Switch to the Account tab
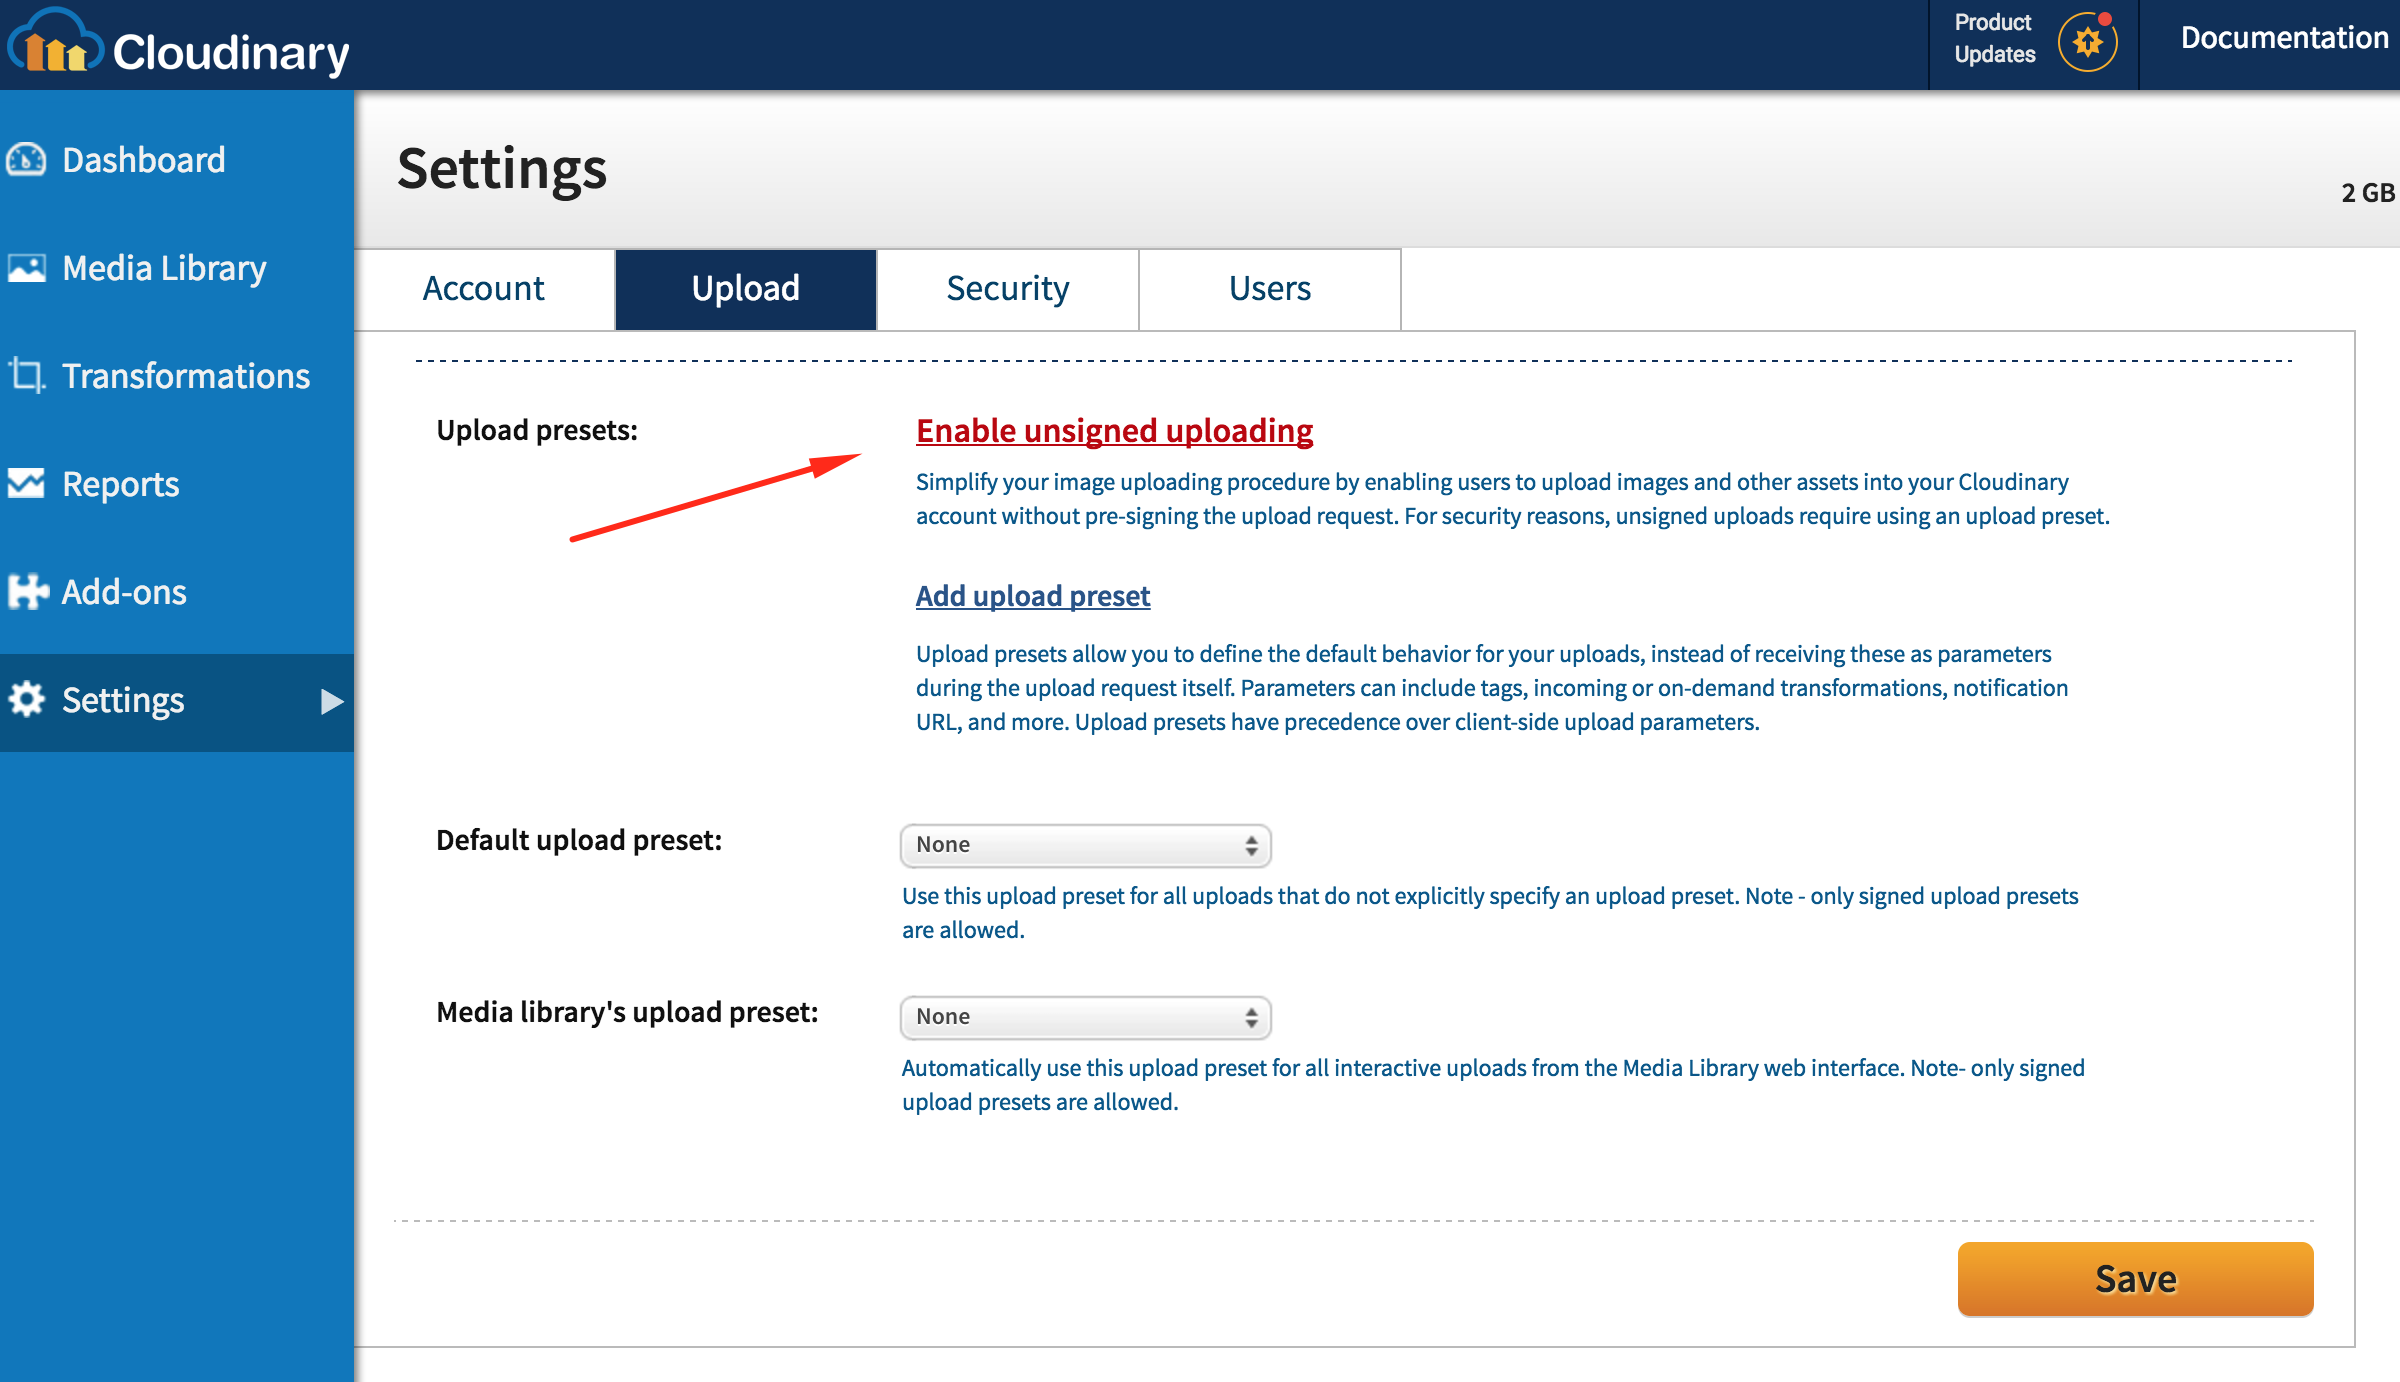 pyautogui.click(x=484, y=289)
